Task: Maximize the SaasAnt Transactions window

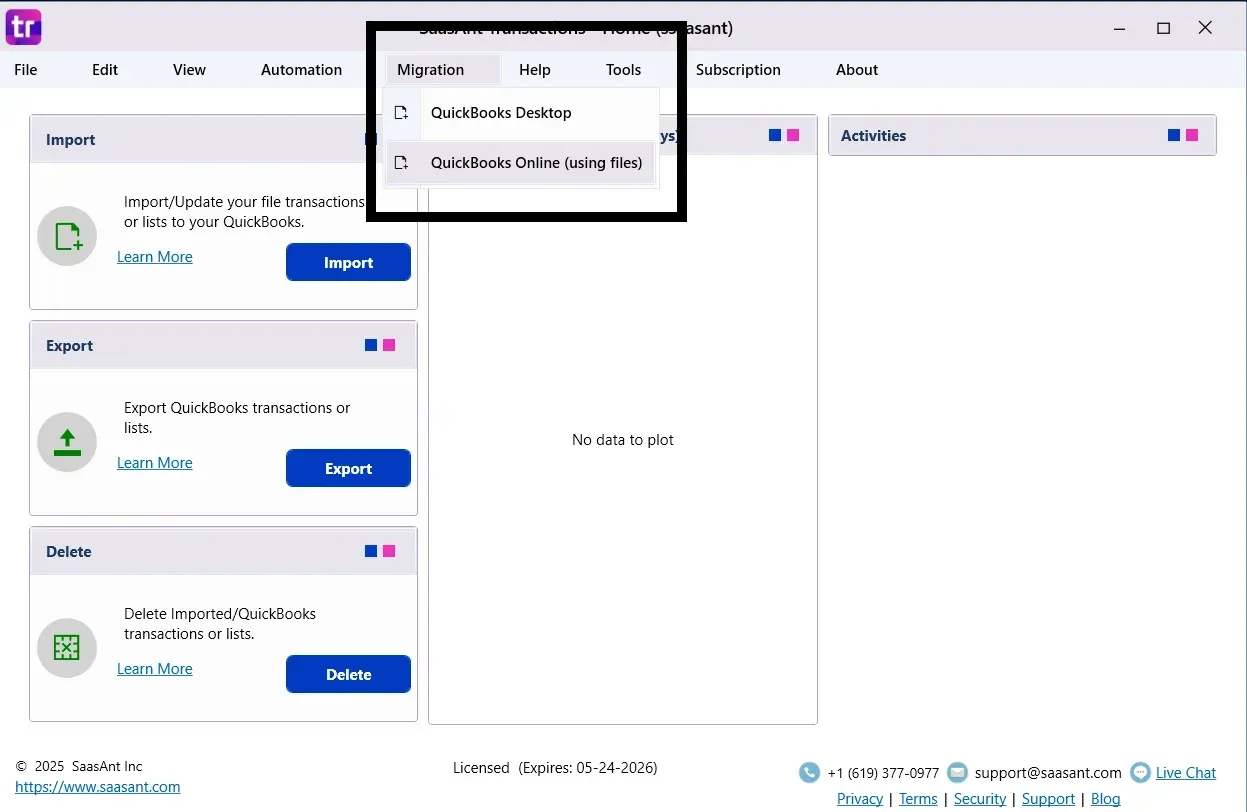Action: (x=1163, y=28)
